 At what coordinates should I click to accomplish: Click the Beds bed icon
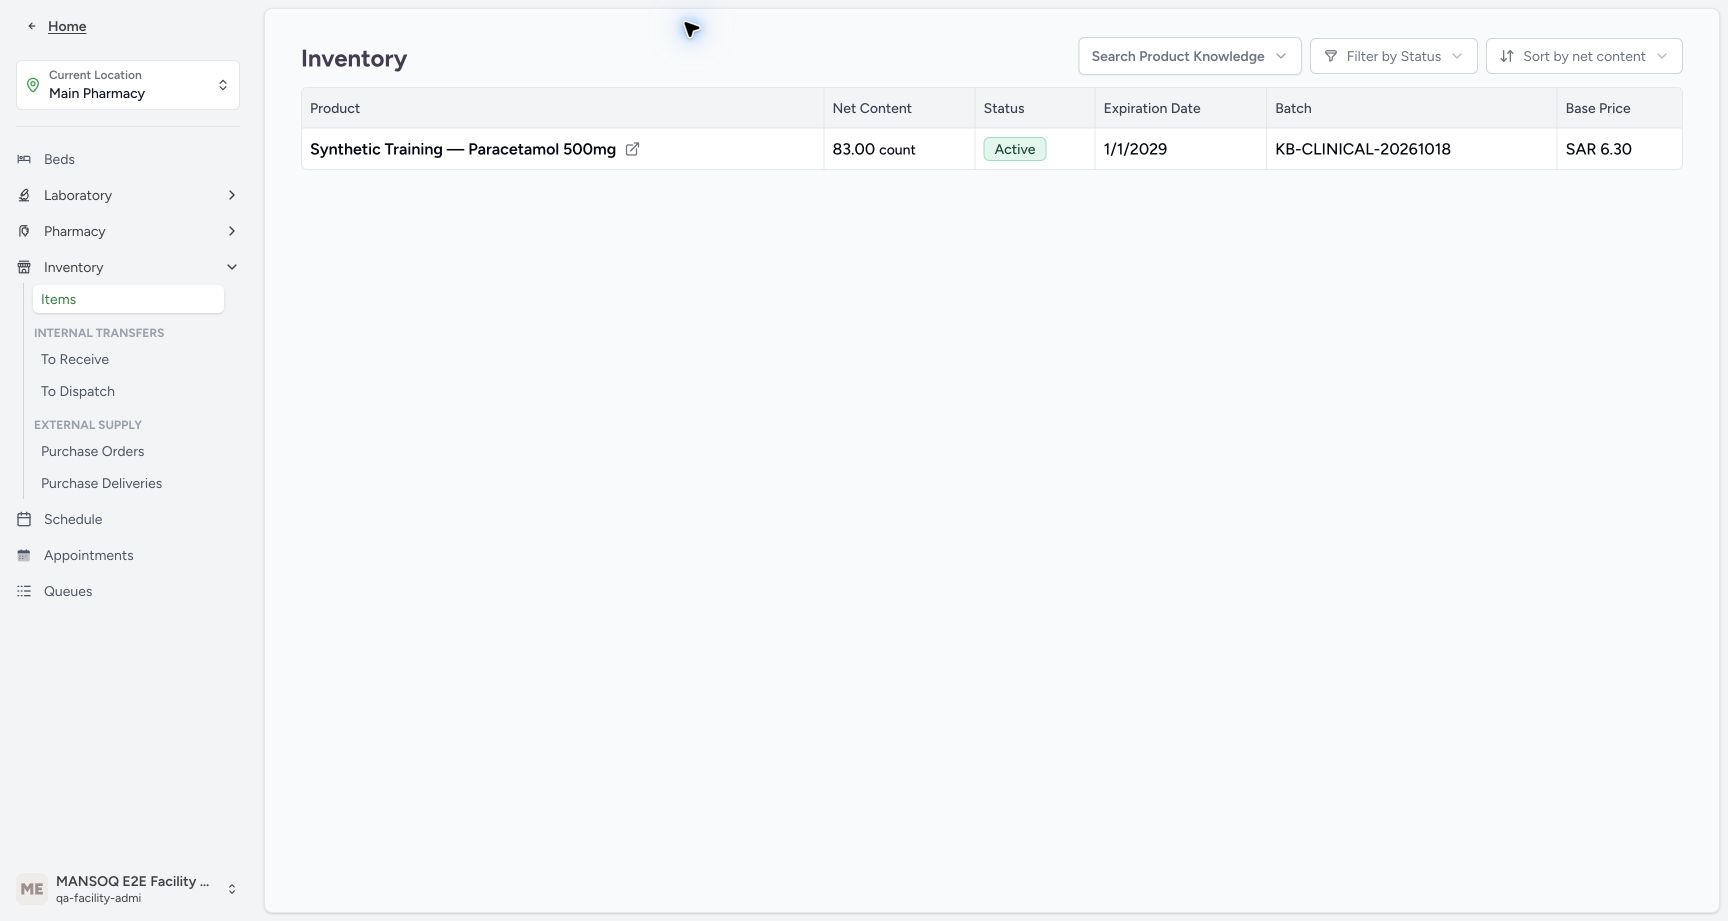pos(24,159)
